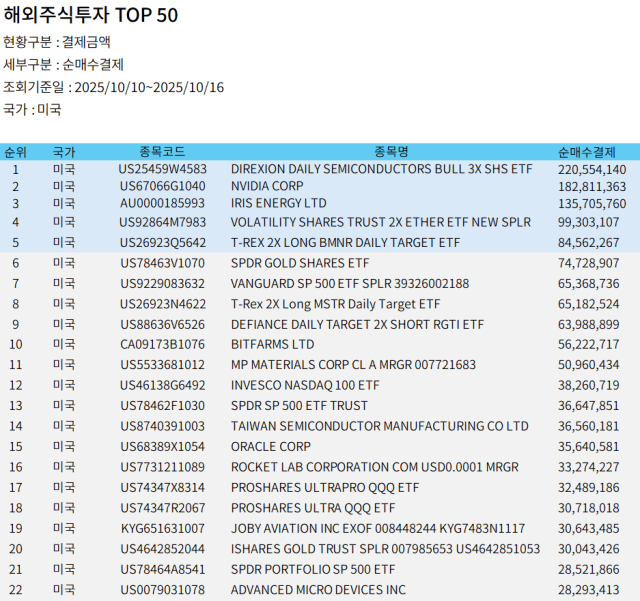Click the BITFARMS LTD stock name
This screenshot has width=640, height=601.
point(272,344)
